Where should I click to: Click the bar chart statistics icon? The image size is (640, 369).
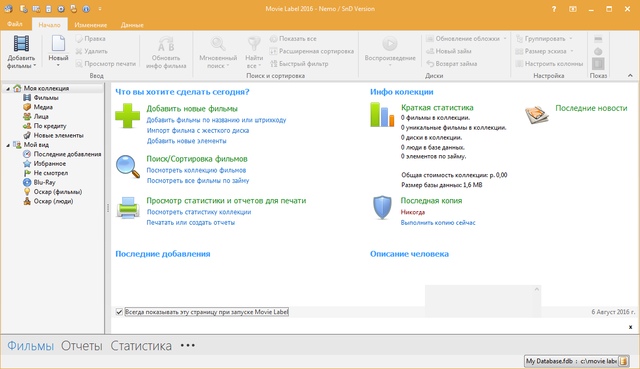pos(382,115)
